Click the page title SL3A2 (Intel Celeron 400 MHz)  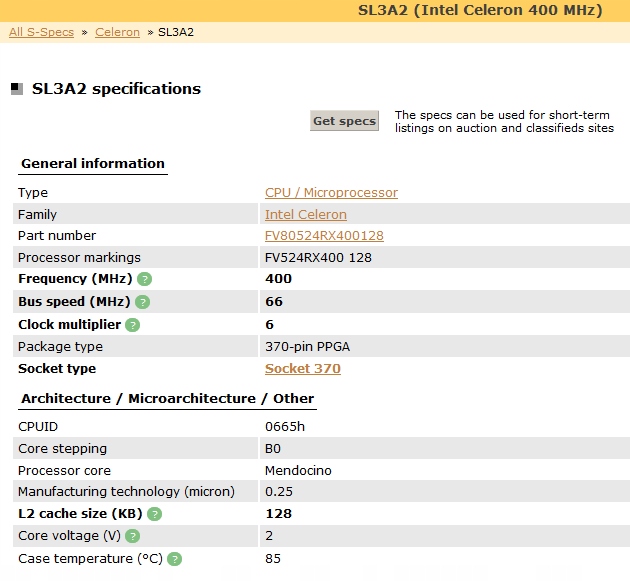480,10
